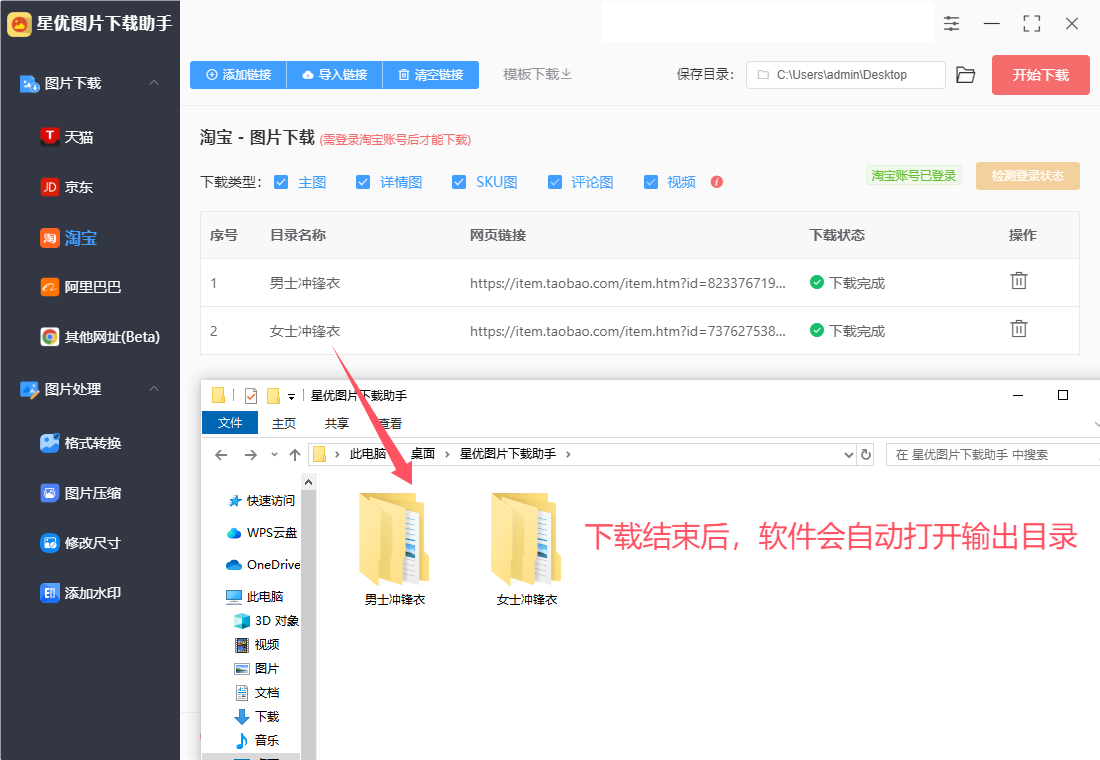Viewport: 1100px width, 760px height.
Task: Open the 格式转换 format conversion tool
Action: point(81,443)
